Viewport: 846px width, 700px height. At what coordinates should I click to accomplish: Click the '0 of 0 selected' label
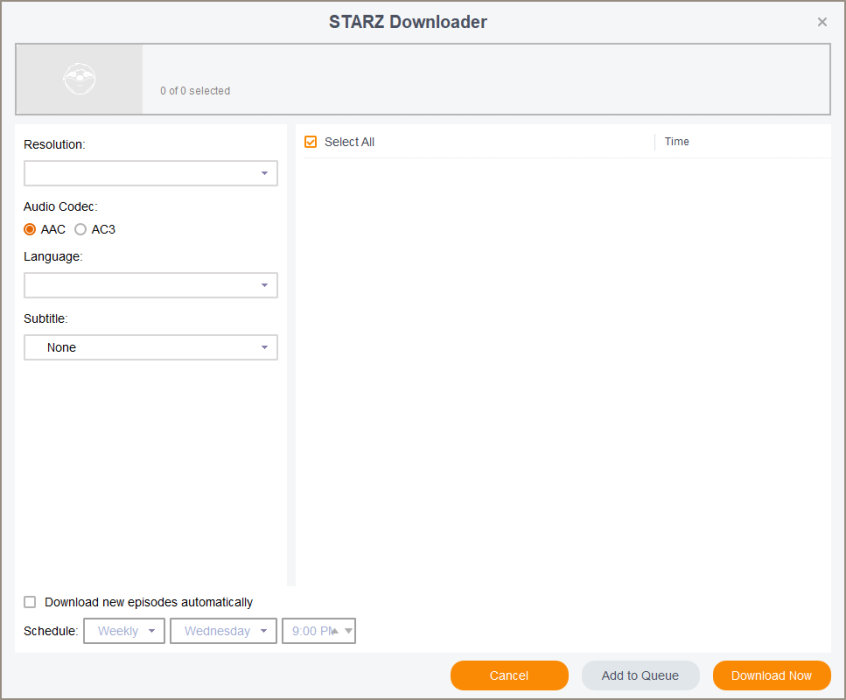(x=195, y=91)
